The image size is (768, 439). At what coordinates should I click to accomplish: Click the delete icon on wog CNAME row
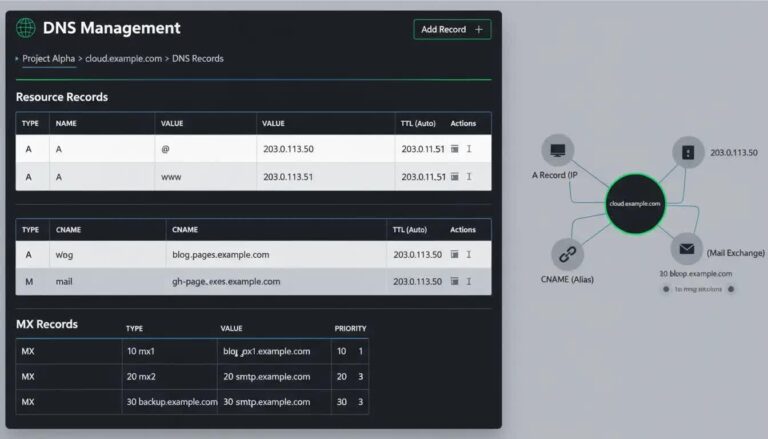(455, 254)
